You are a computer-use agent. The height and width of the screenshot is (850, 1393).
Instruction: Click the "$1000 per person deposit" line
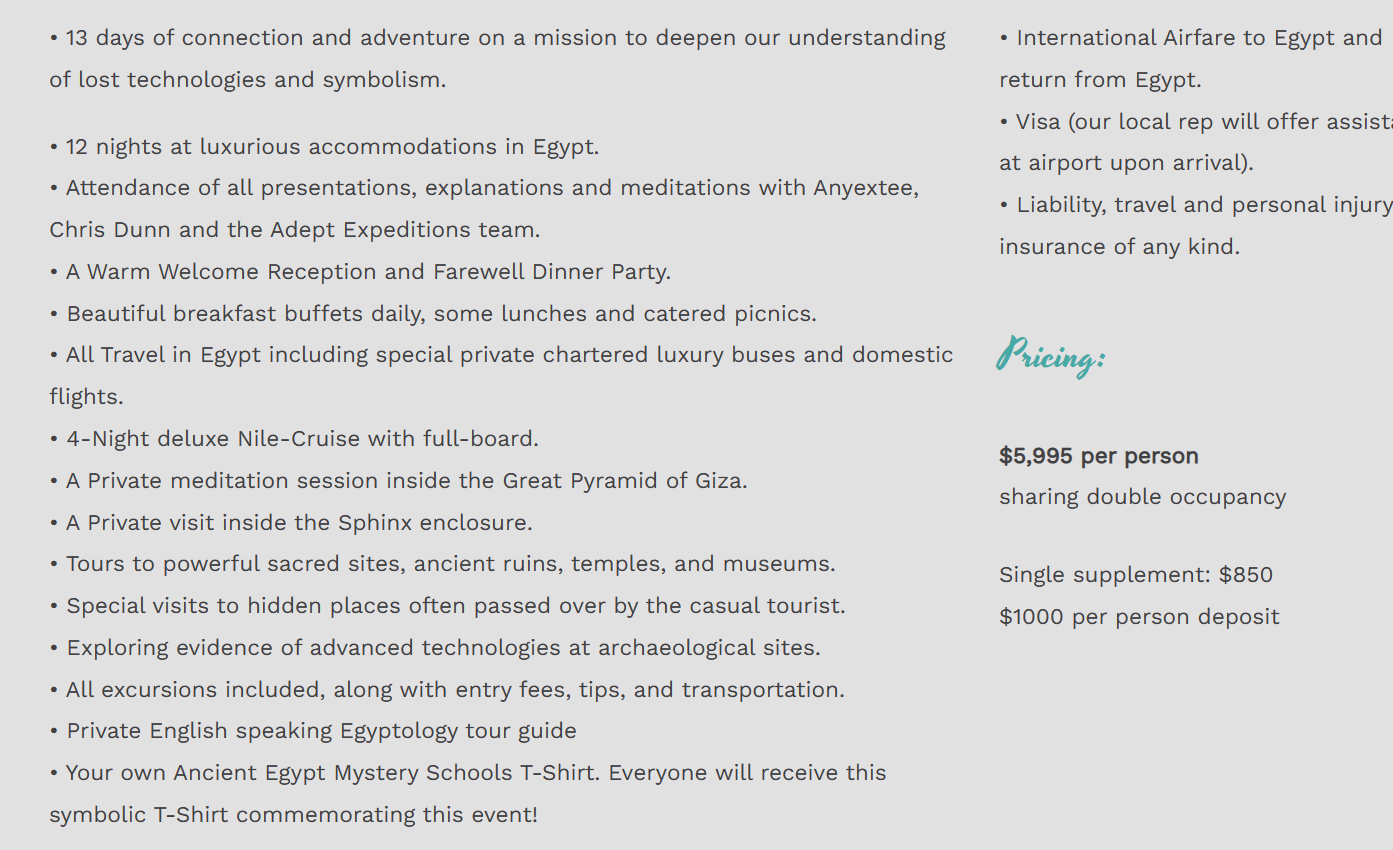(x=1139, y=617)
